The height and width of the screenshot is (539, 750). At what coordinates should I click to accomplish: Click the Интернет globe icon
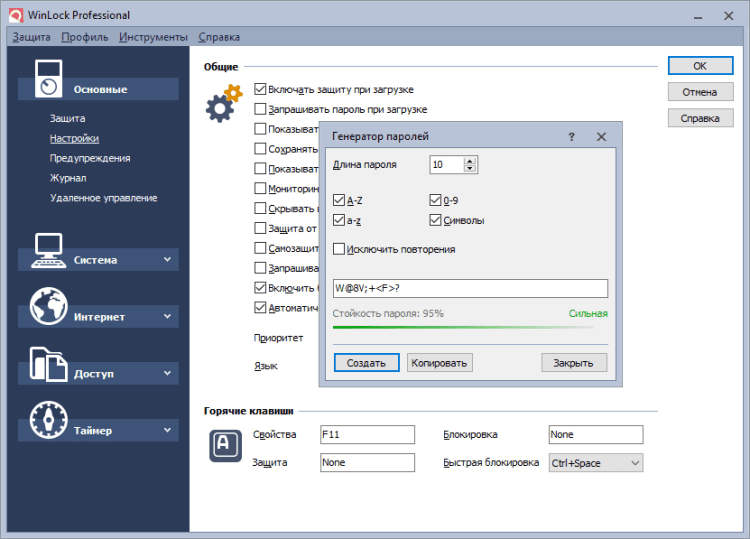(x=48, y=306)
